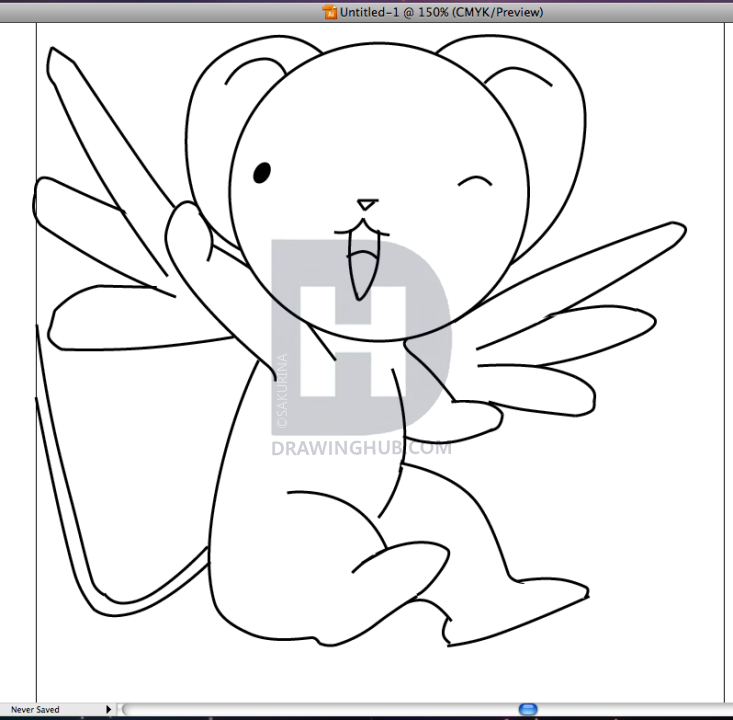The image size is (733, 720).
Task: Select the winking right eye curve
Action: pyautogui.click(x=476, y=183)
